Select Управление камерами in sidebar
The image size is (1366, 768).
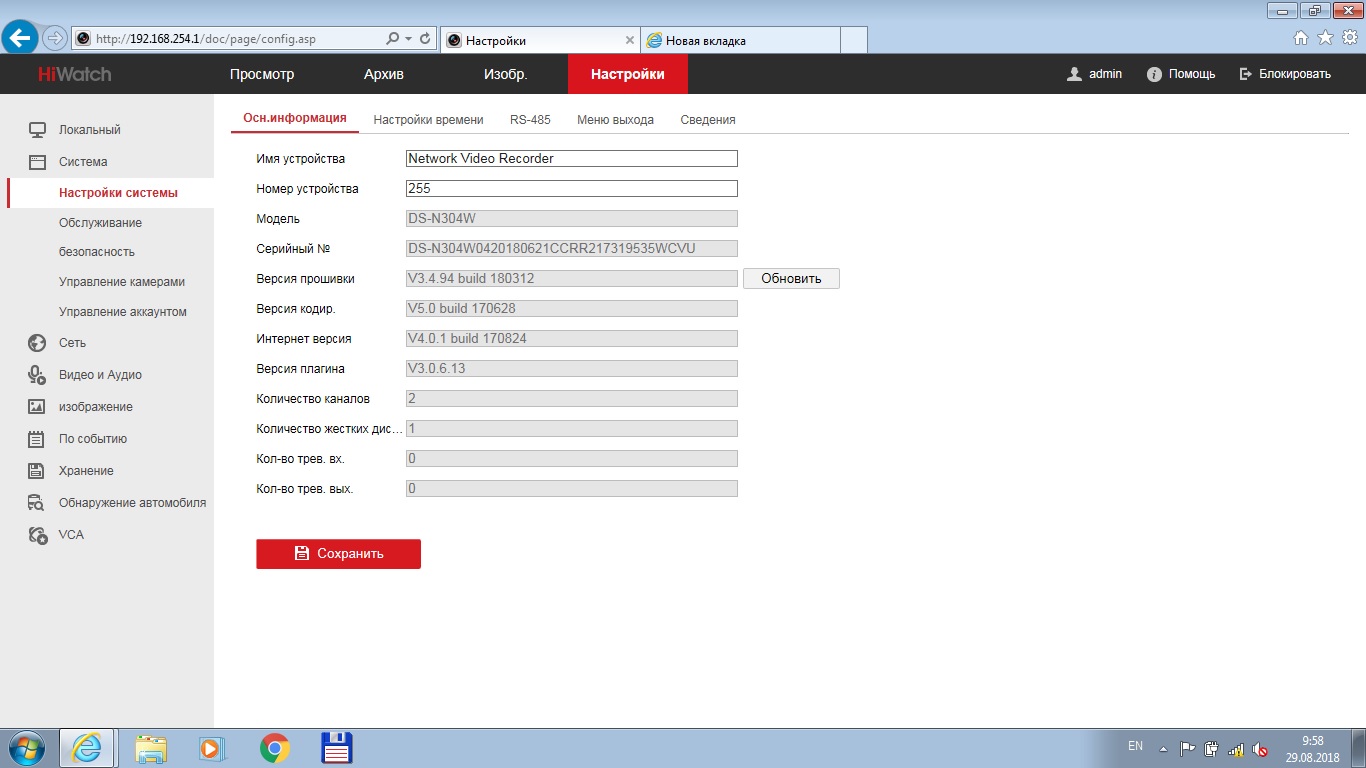122,282
